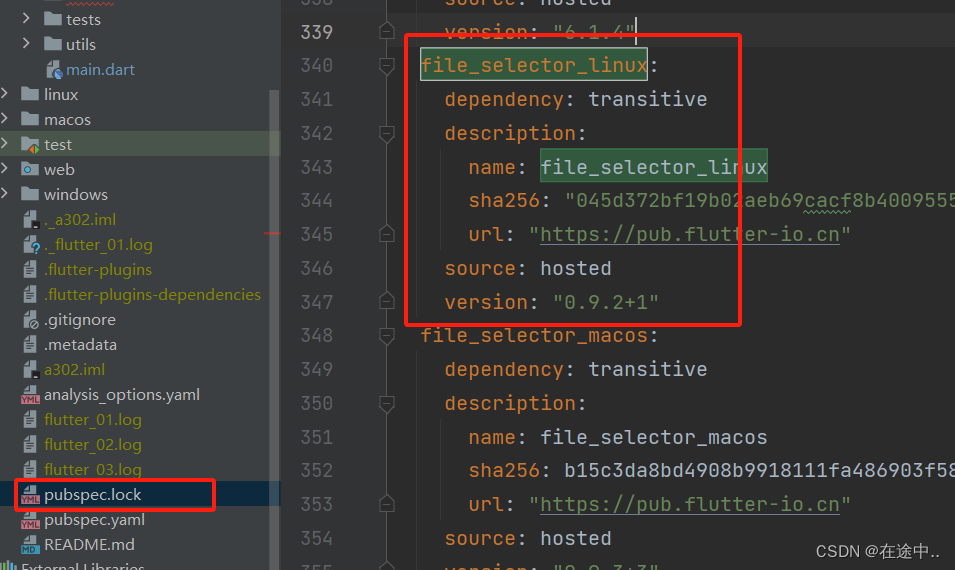Screen dimensions: 955x570
Task: Open README.md from the file tree
Action: pyautogui.click(x=89, y=544)
